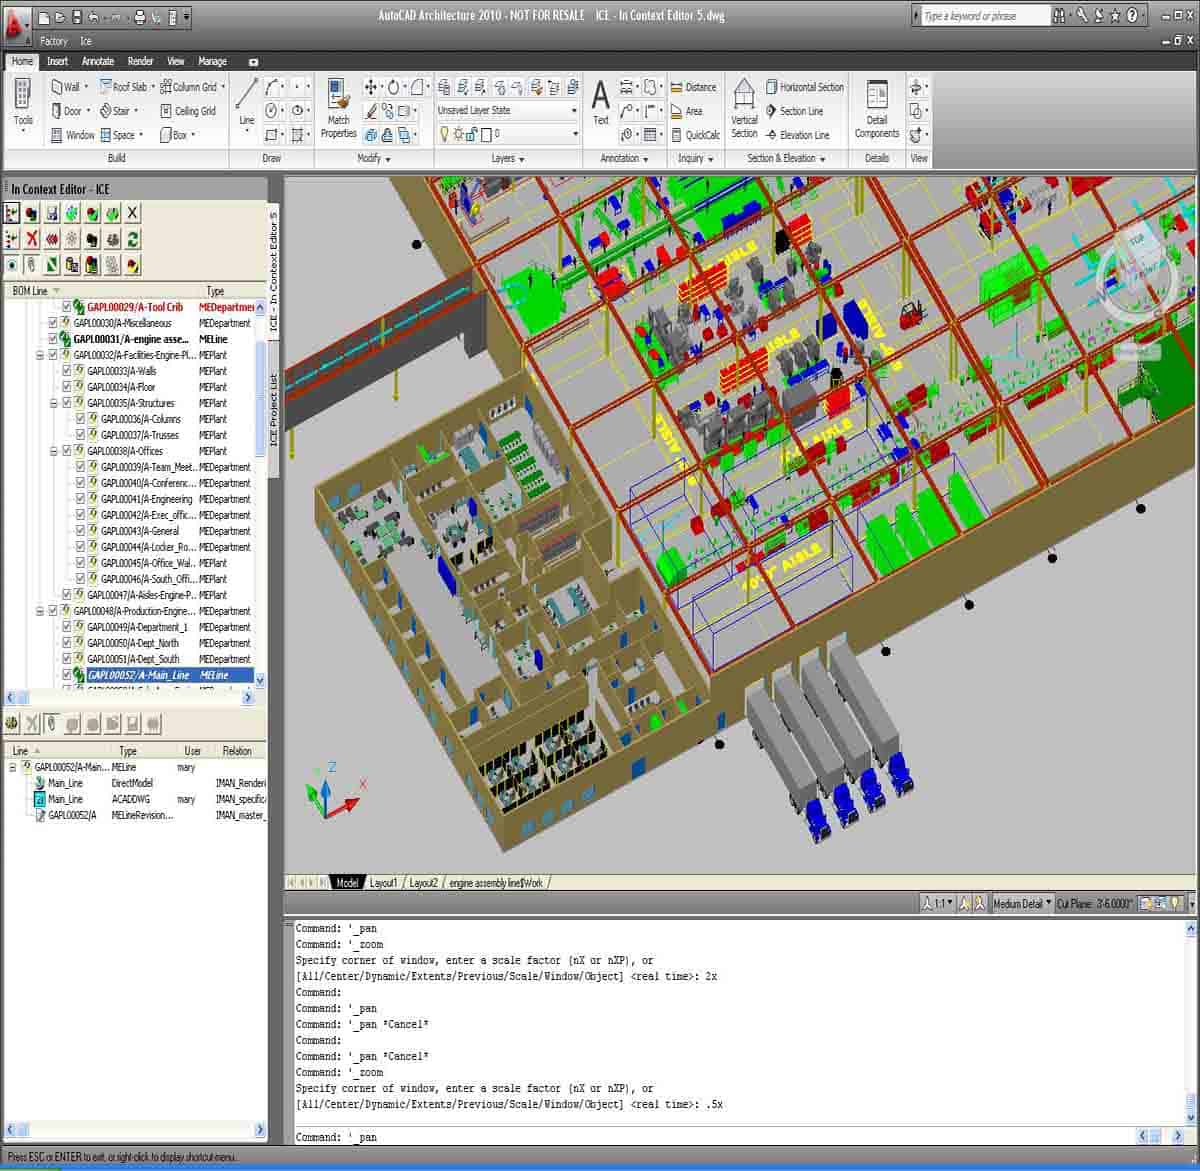
Task: Click the Distance inquiry tool
Action: (x=693, y=87)
